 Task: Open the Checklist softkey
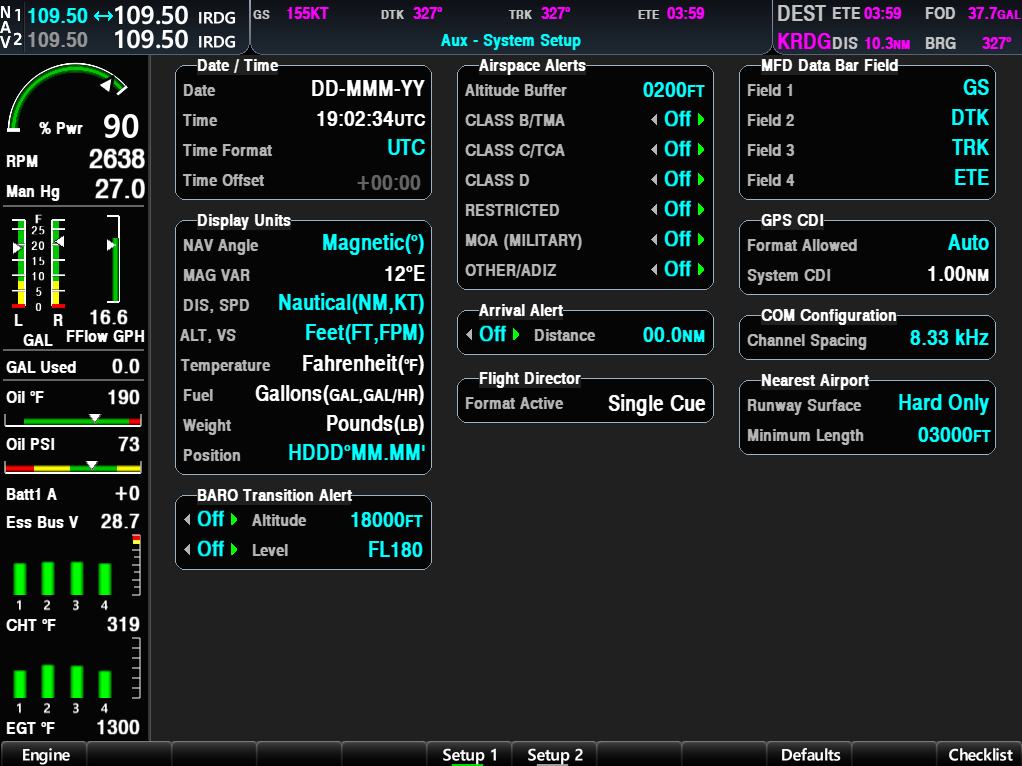[x=979, y=755]
